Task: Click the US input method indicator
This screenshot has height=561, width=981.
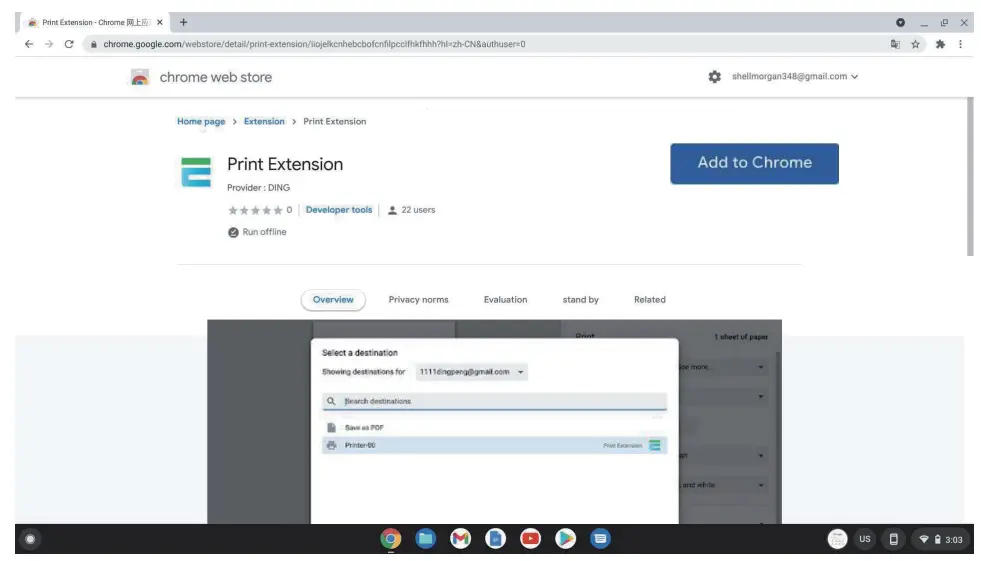Action: click(865, 538)
